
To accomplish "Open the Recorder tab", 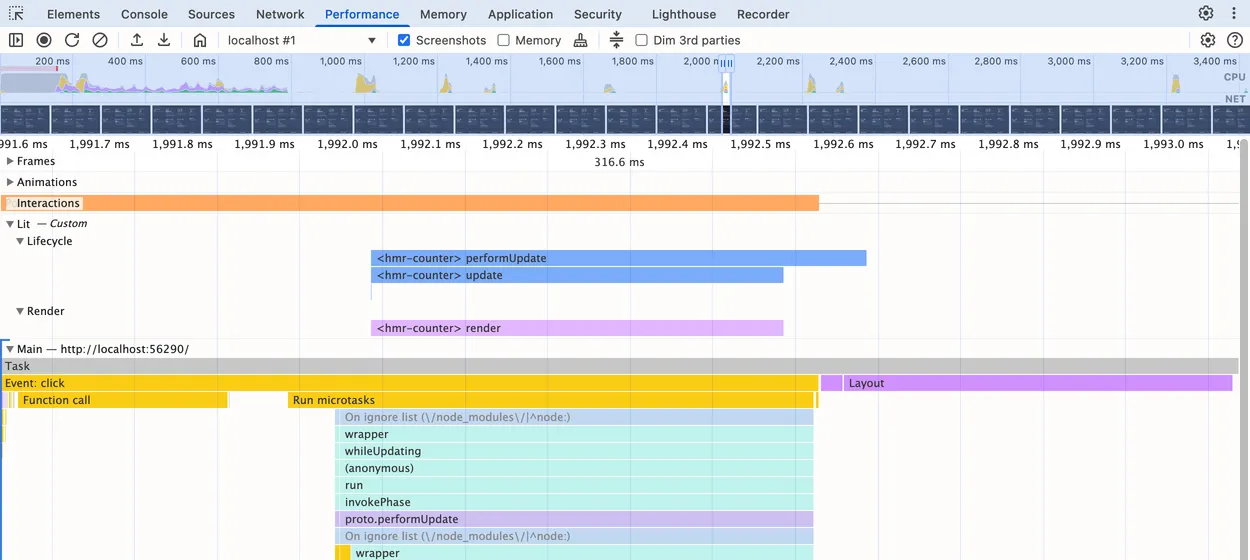I will click(763, 14).
